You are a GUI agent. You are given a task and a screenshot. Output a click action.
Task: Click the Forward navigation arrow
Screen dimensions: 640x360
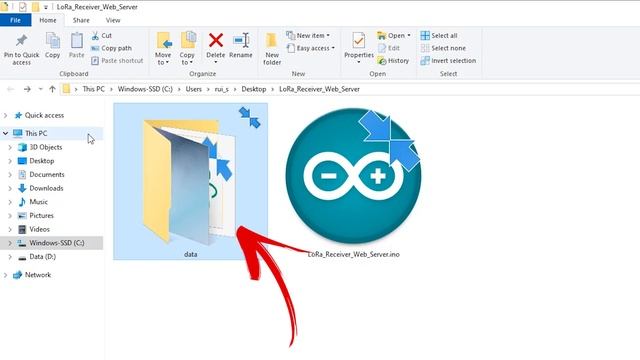click(x=27, y=89)
